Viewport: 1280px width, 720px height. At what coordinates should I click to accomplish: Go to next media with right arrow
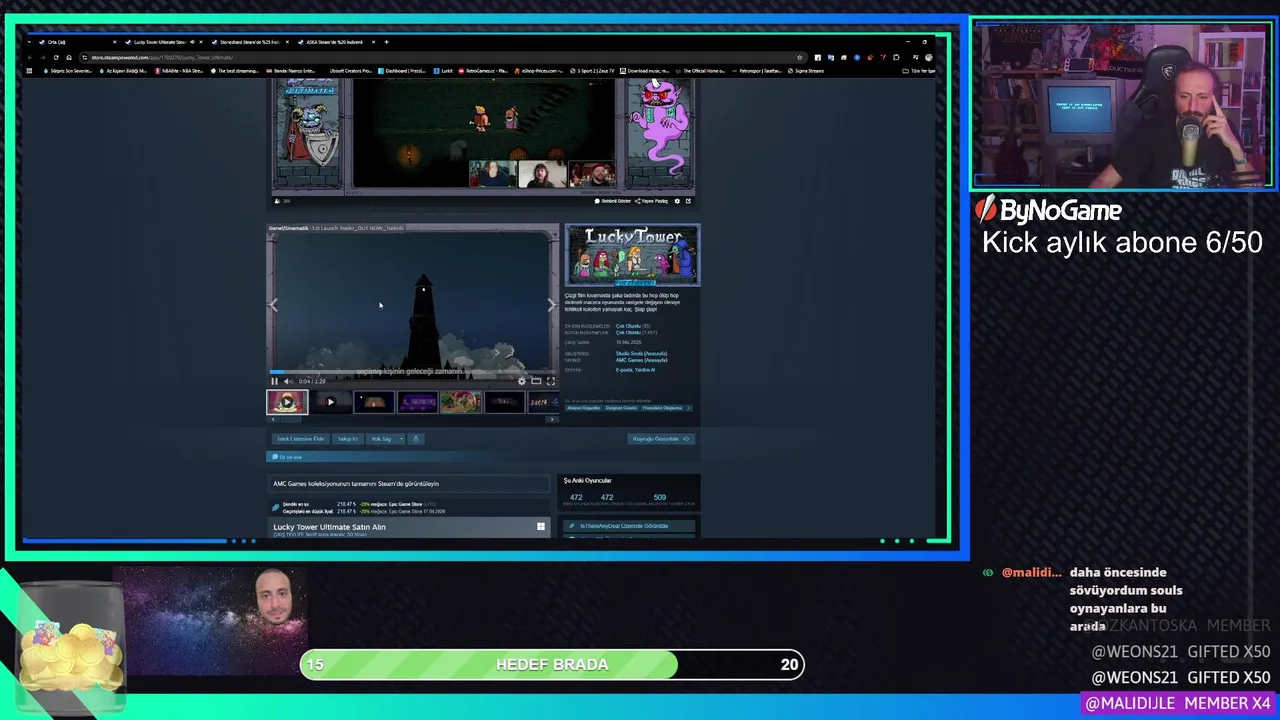pos(550,305)
